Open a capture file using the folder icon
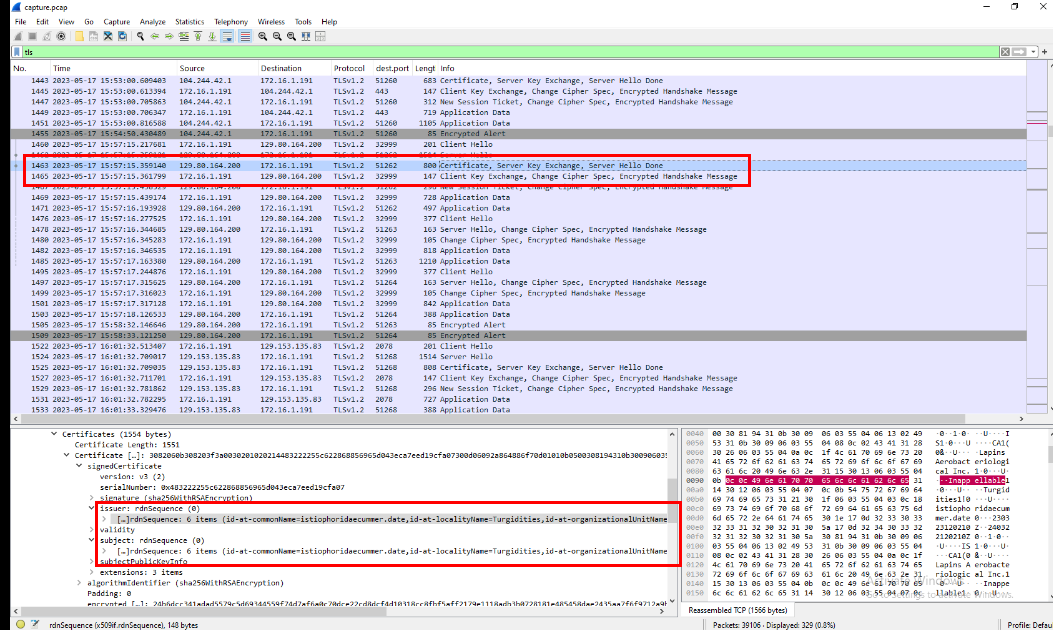 tap(79, 35)
